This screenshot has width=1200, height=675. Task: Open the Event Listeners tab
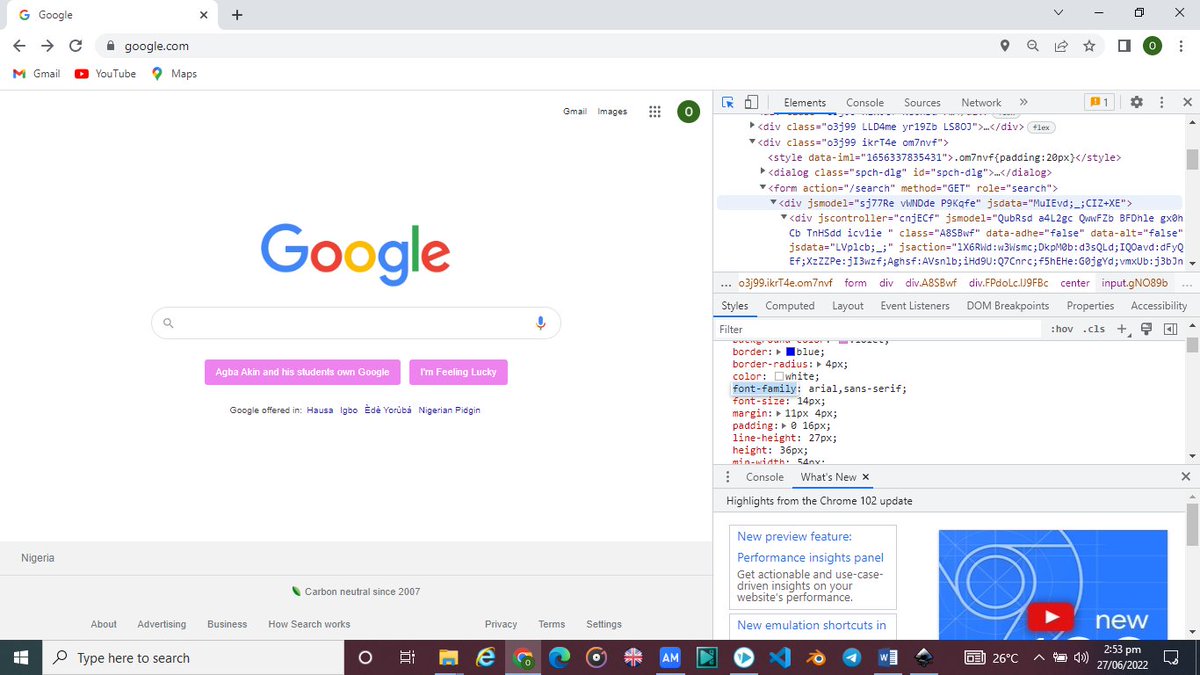[x=916, y=306]
